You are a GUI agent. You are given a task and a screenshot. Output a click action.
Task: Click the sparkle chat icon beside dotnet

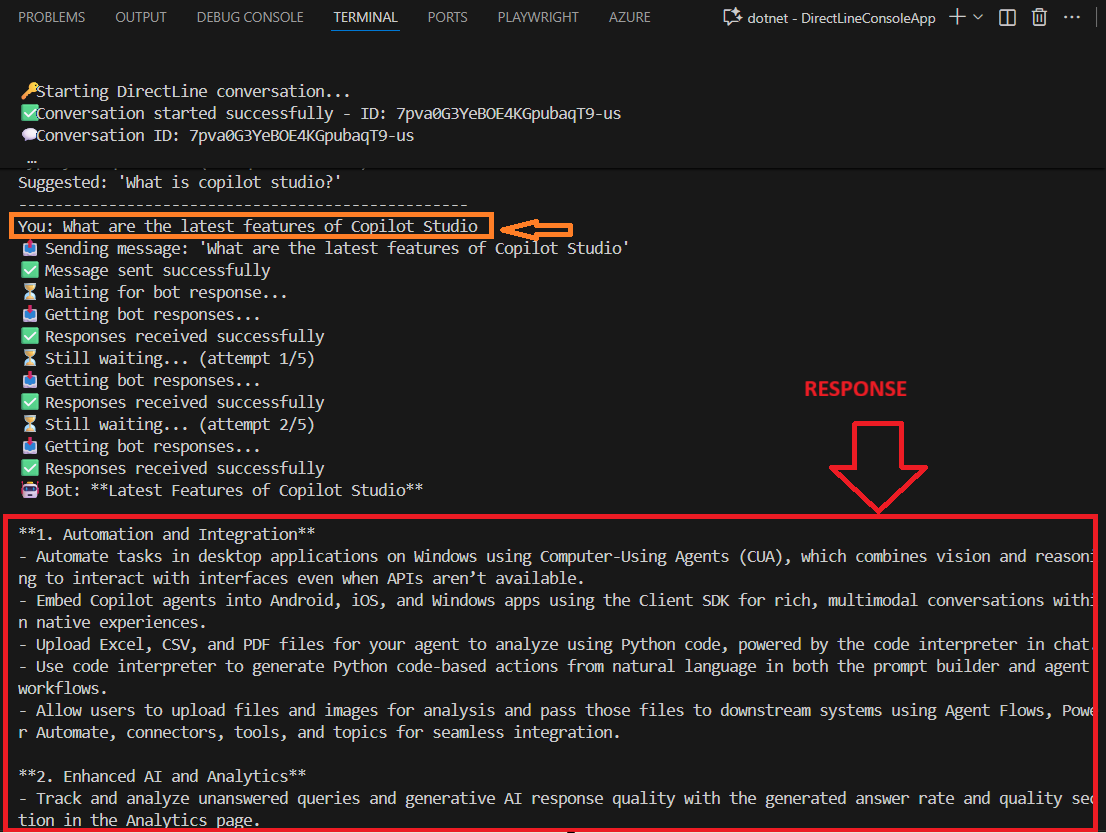(731, 17)
